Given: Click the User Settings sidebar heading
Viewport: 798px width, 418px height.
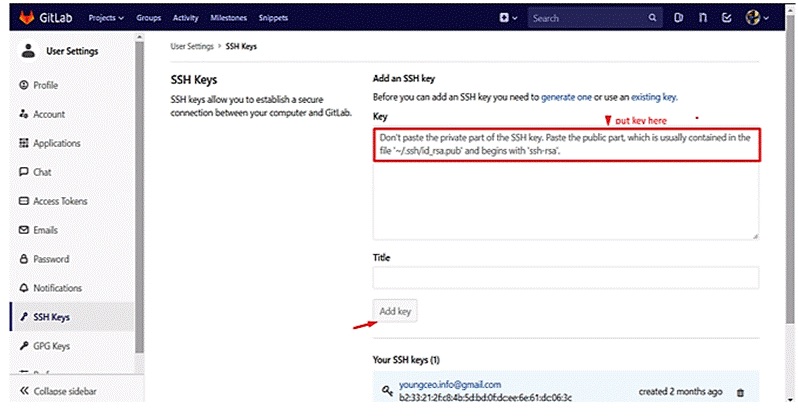Looking at the screenshot, I should 72,51.
